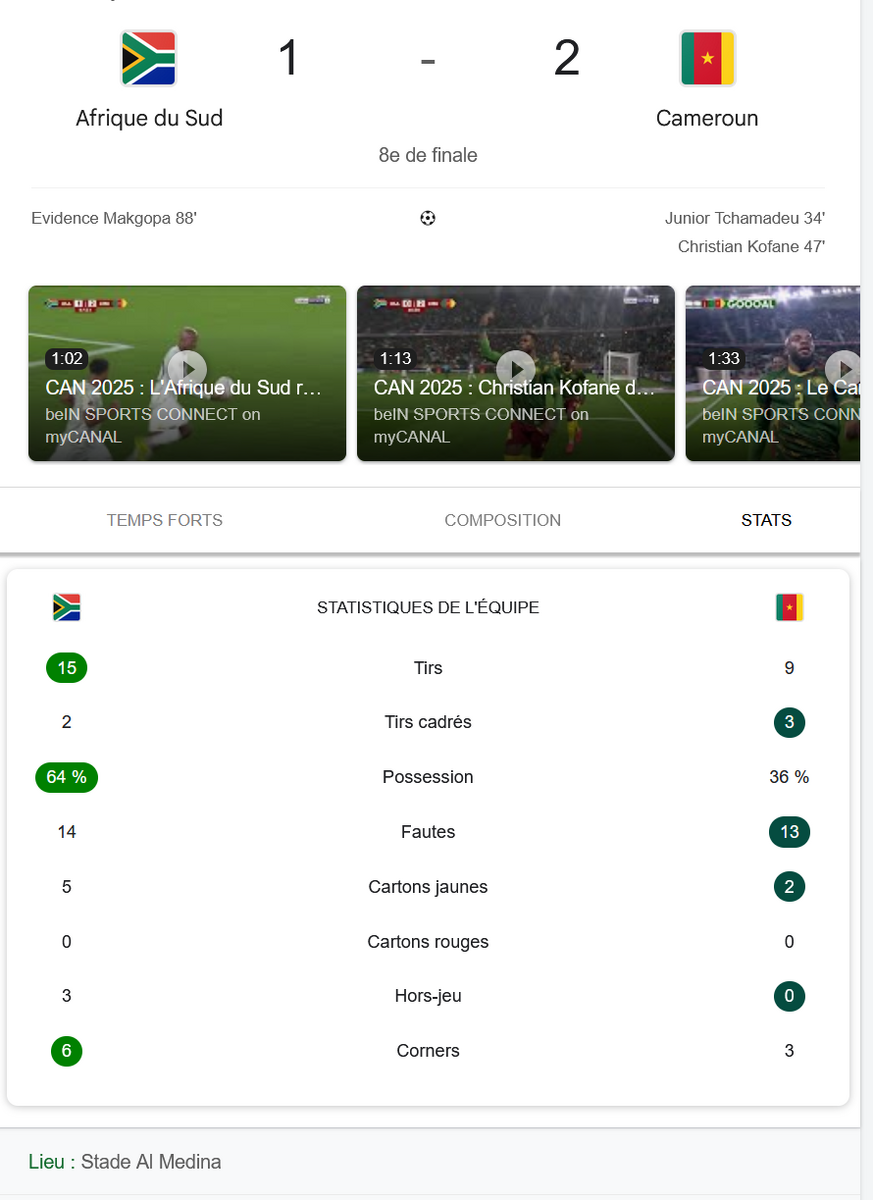Switch to the Temps forts tab

coord(165,520)
